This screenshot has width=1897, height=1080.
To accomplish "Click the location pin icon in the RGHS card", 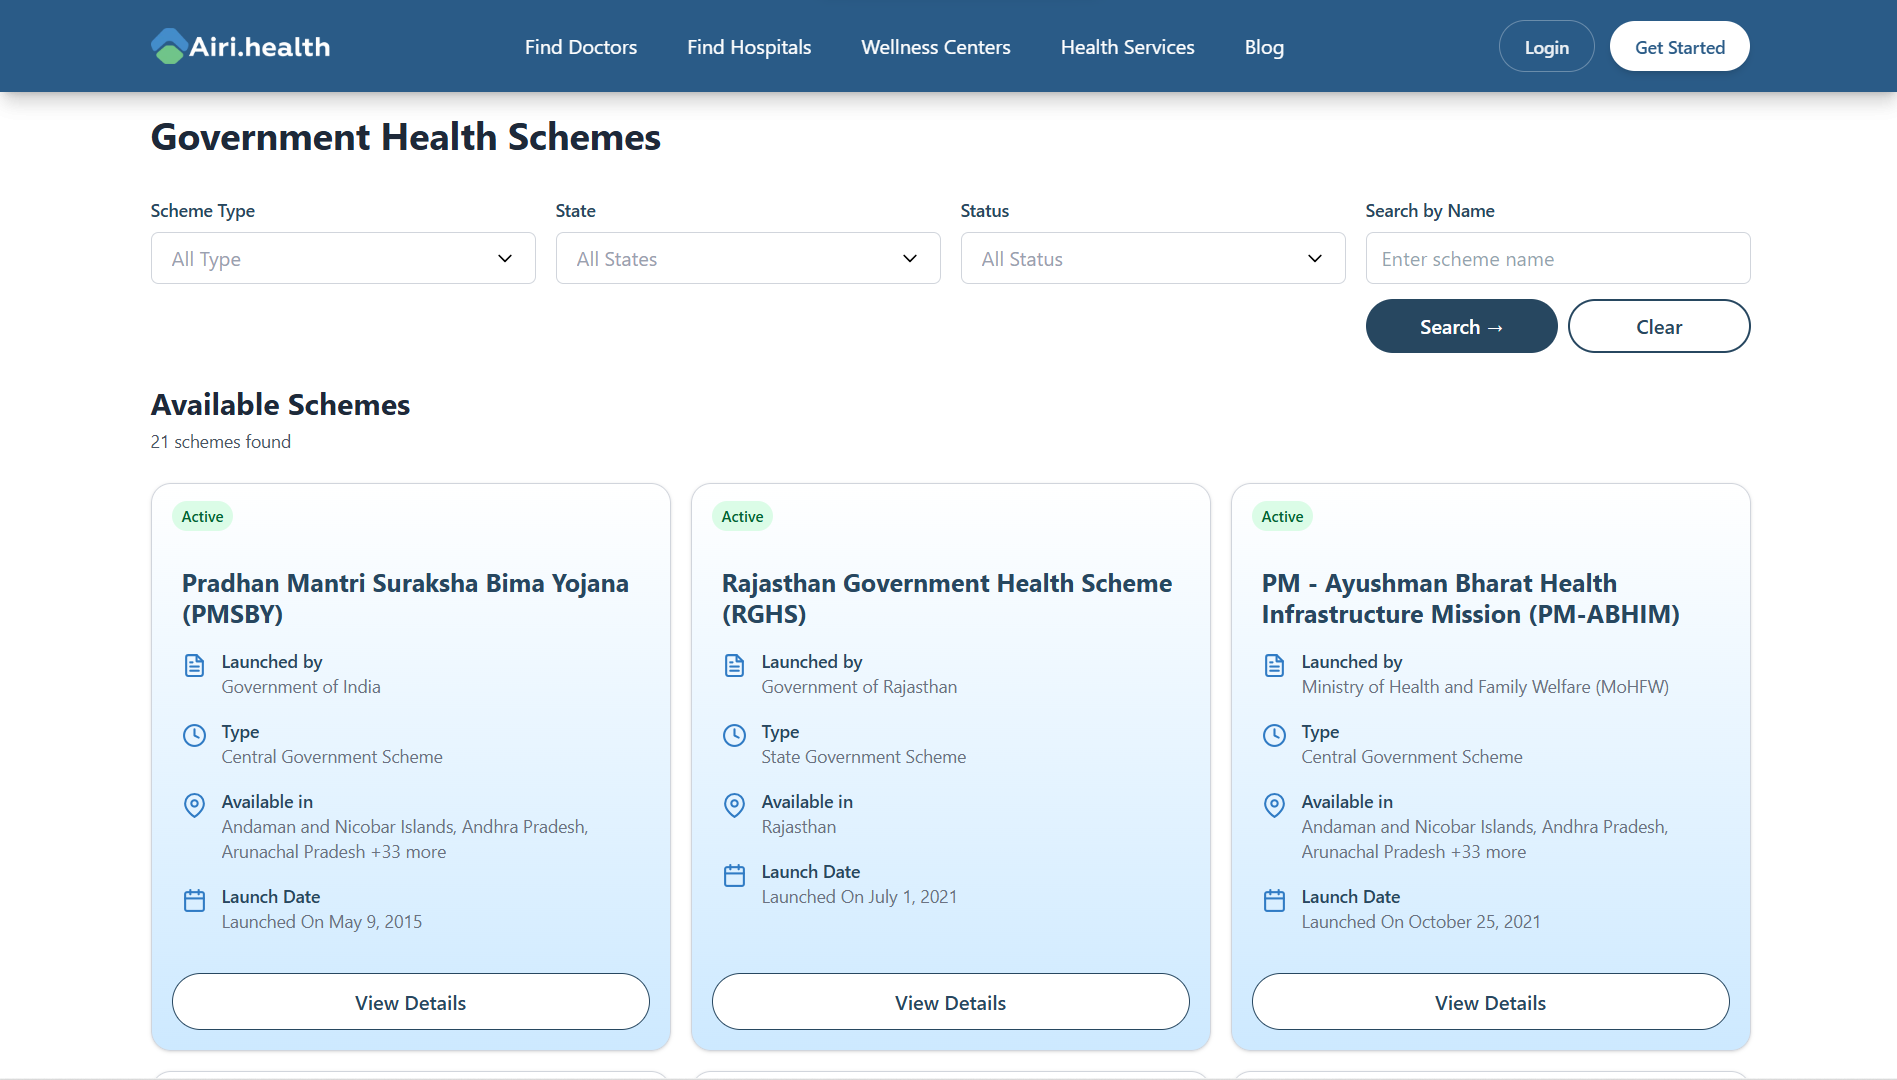I will tap(734, 805).
